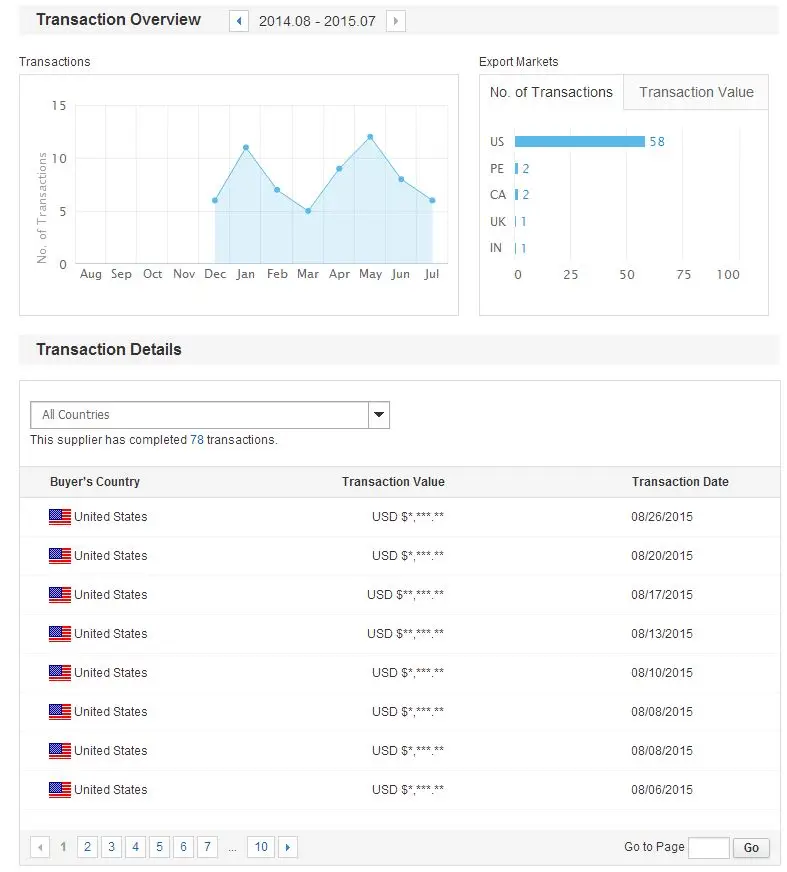Open page 5 in pagination
This screenshot has width=787, height=872.
159,847
